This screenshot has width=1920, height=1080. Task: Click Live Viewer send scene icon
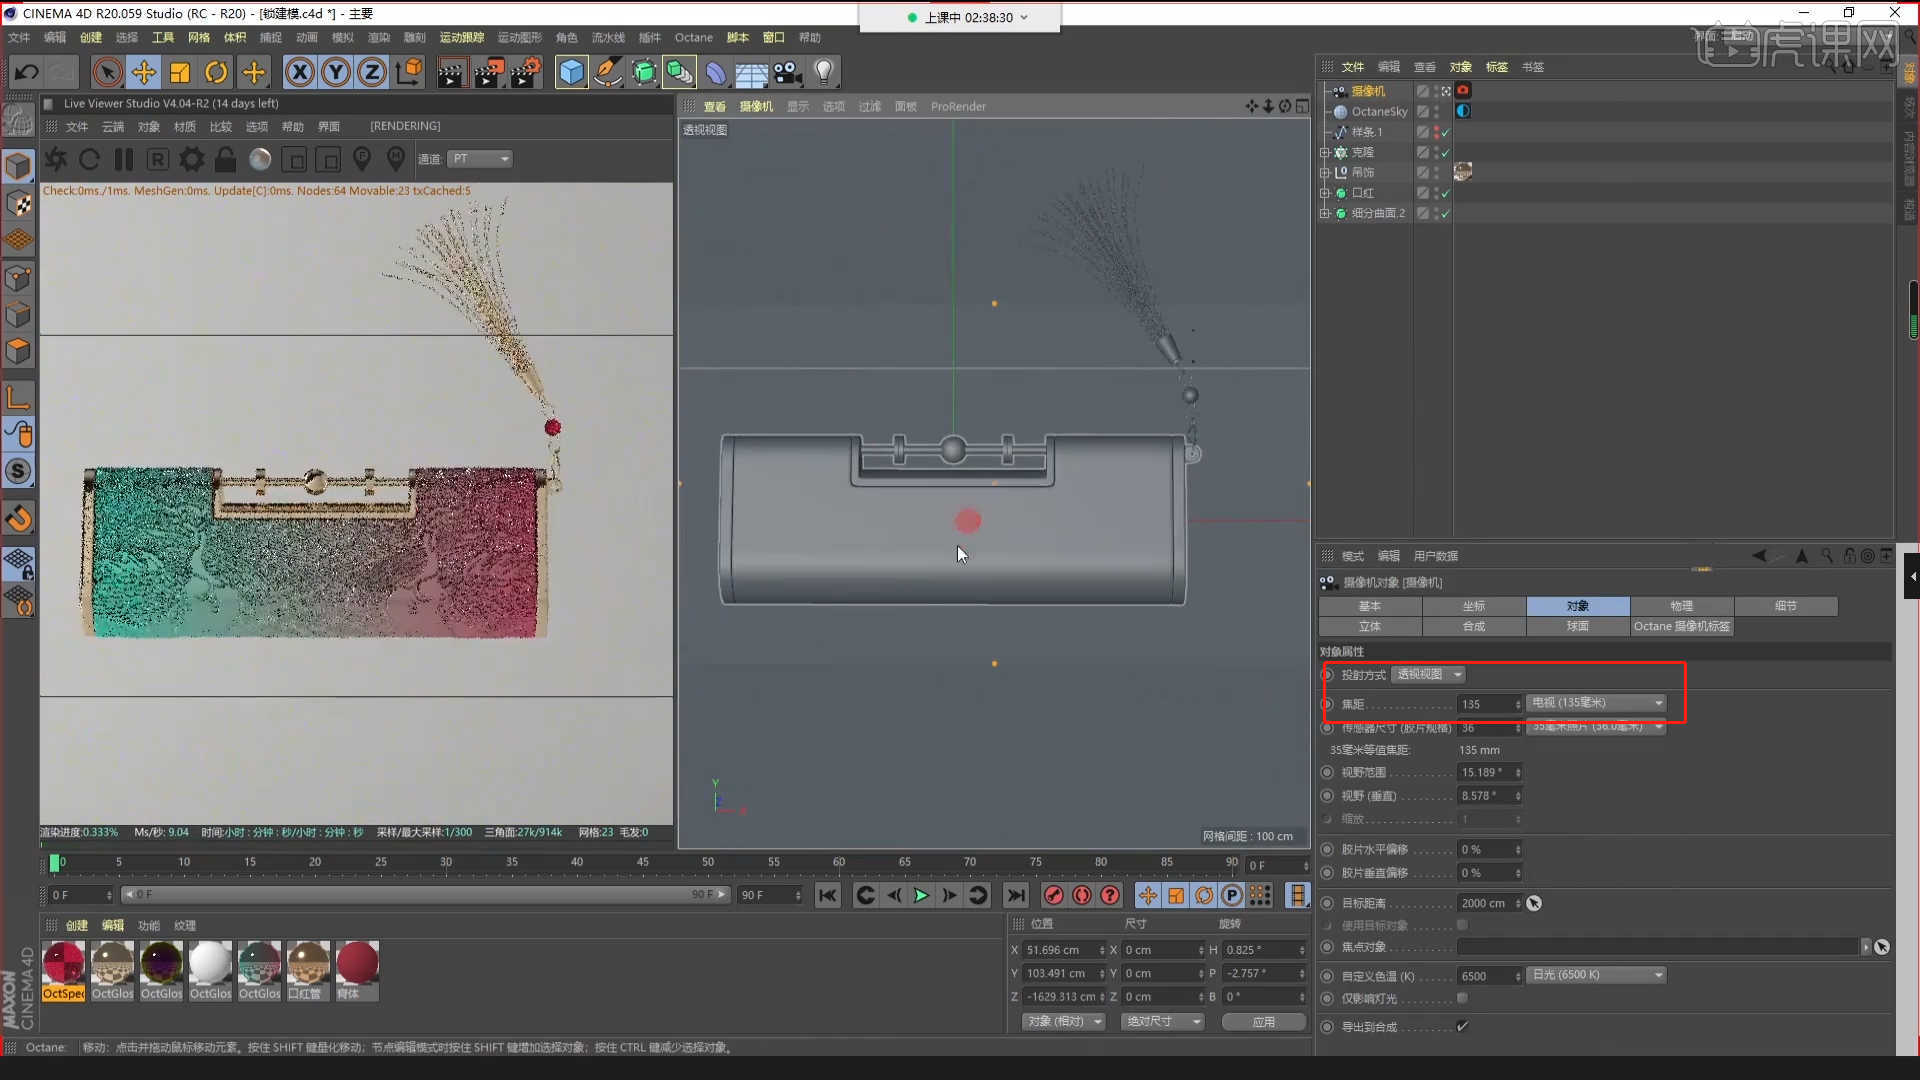coord(56,159)
